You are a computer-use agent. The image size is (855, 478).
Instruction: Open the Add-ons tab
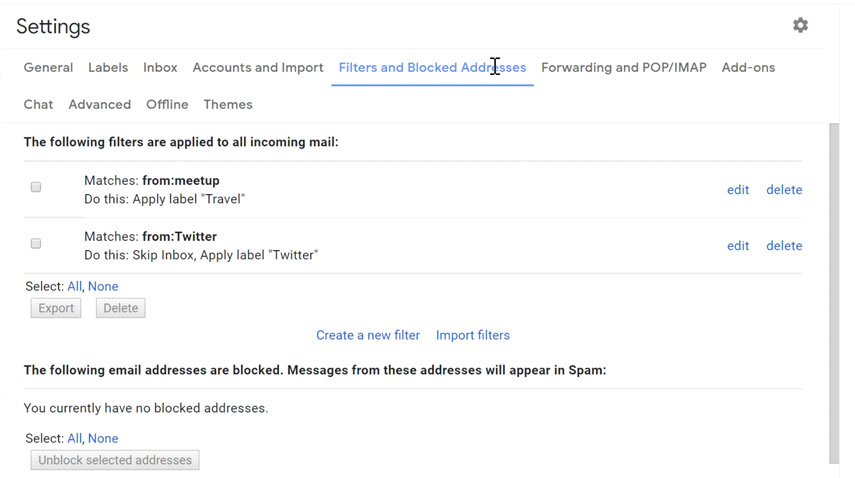pos(748,68)
